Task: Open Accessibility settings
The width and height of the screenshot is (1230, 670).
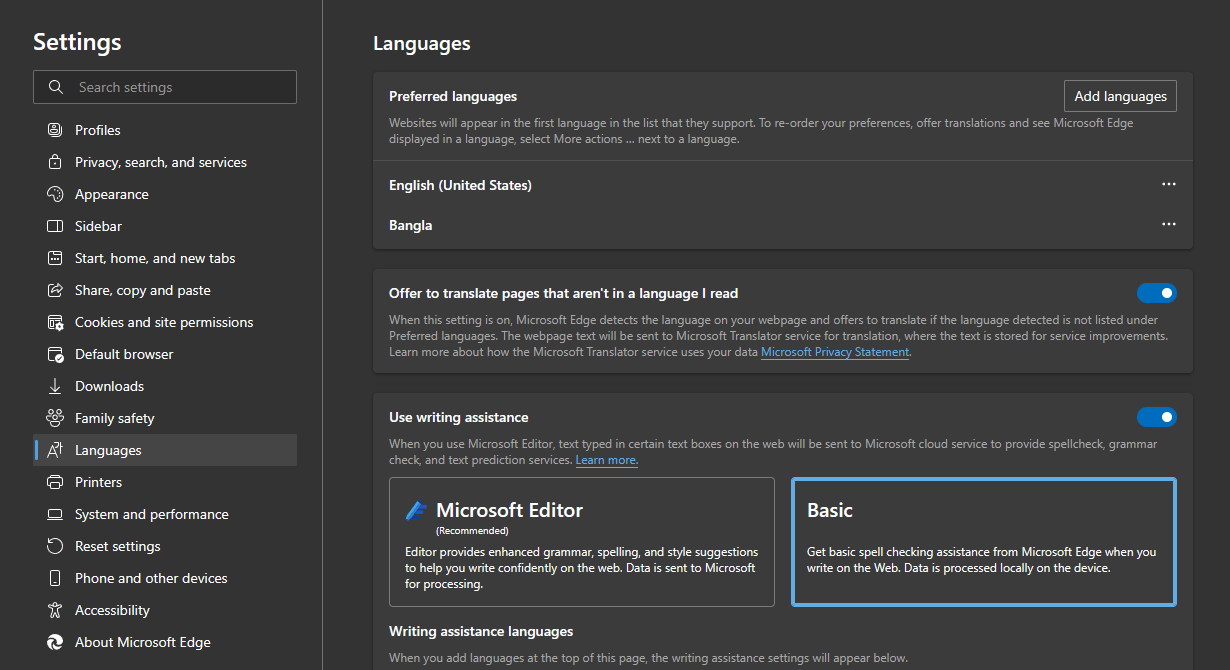Action: coord(165,610)
